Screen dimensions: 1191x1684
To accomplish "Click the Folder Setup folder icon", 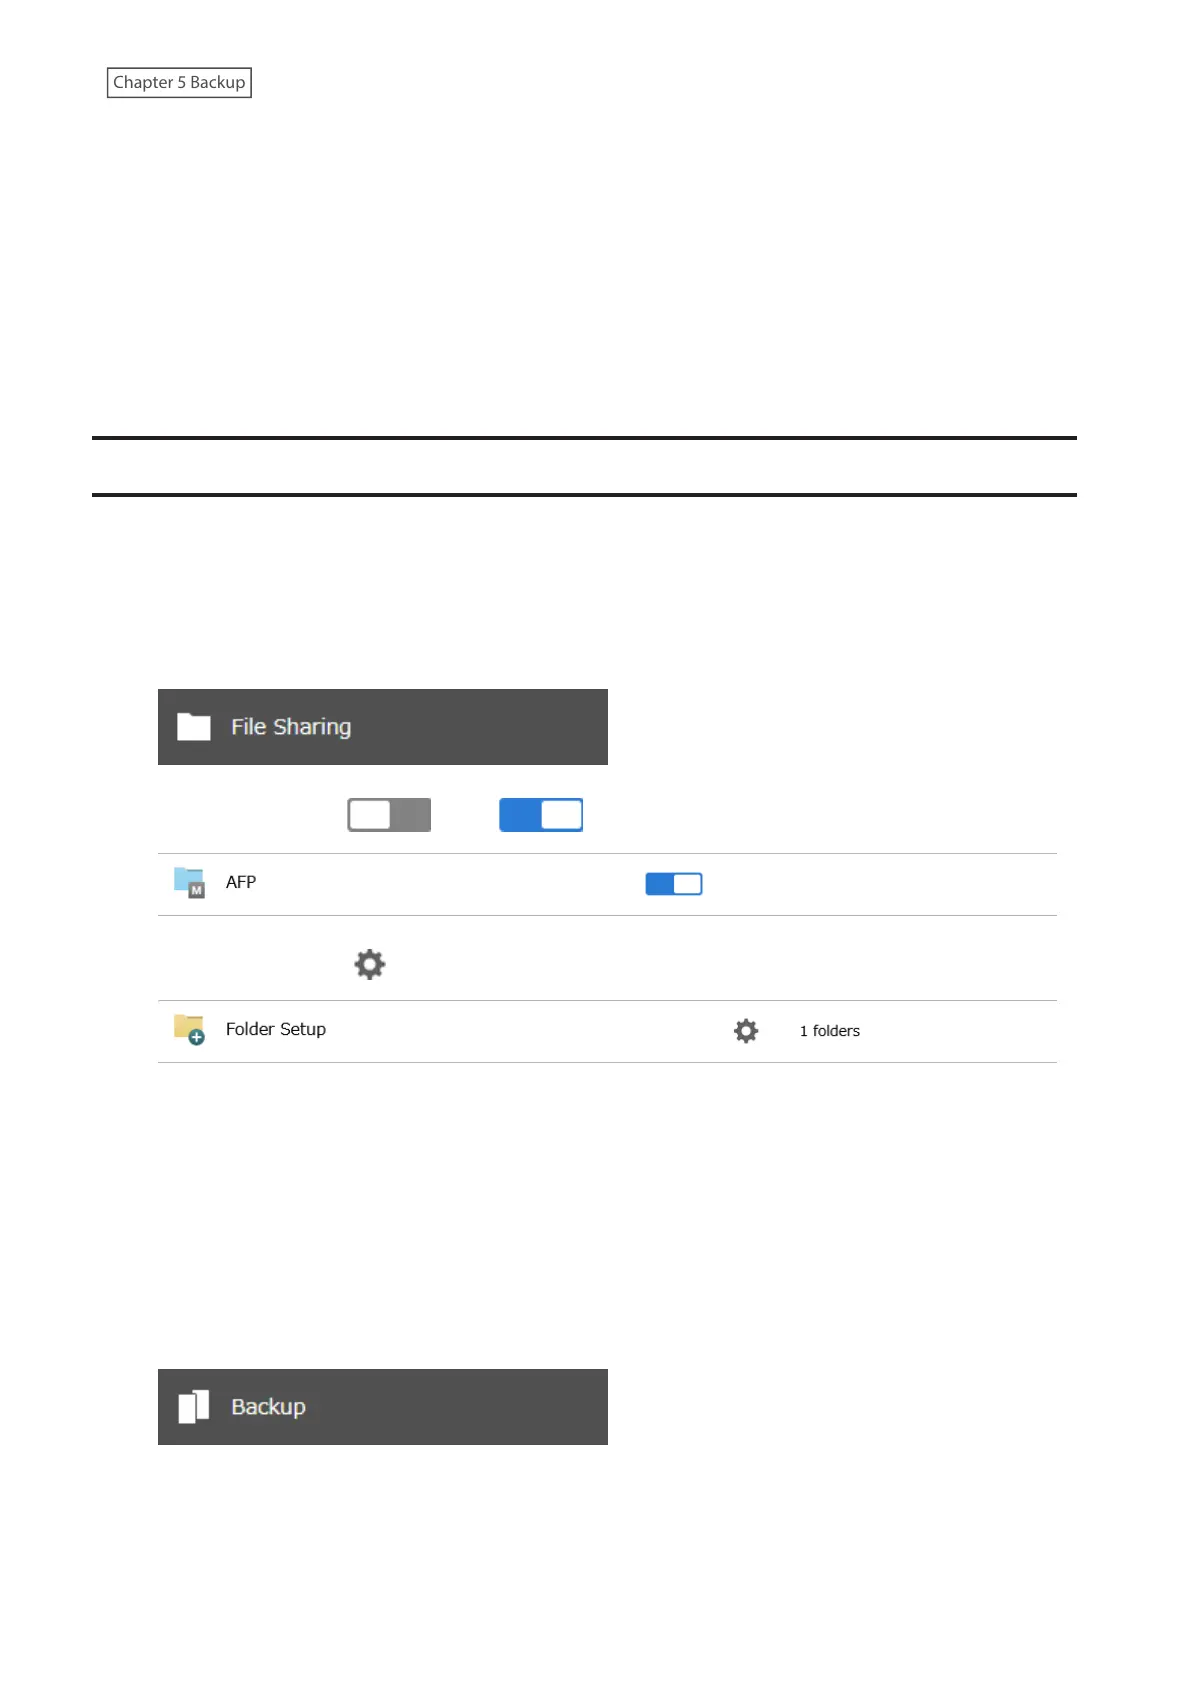I will (189, 1029).
